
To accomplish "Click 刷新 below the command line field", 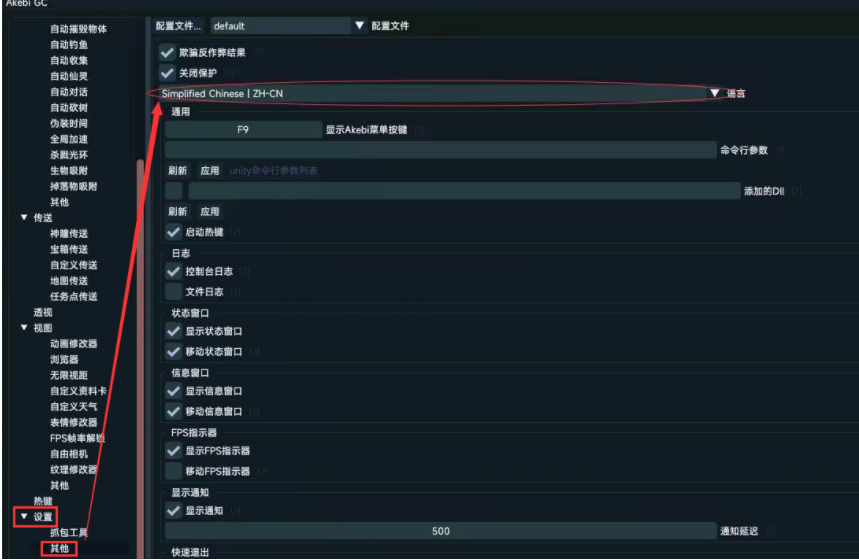I will 177,171.
